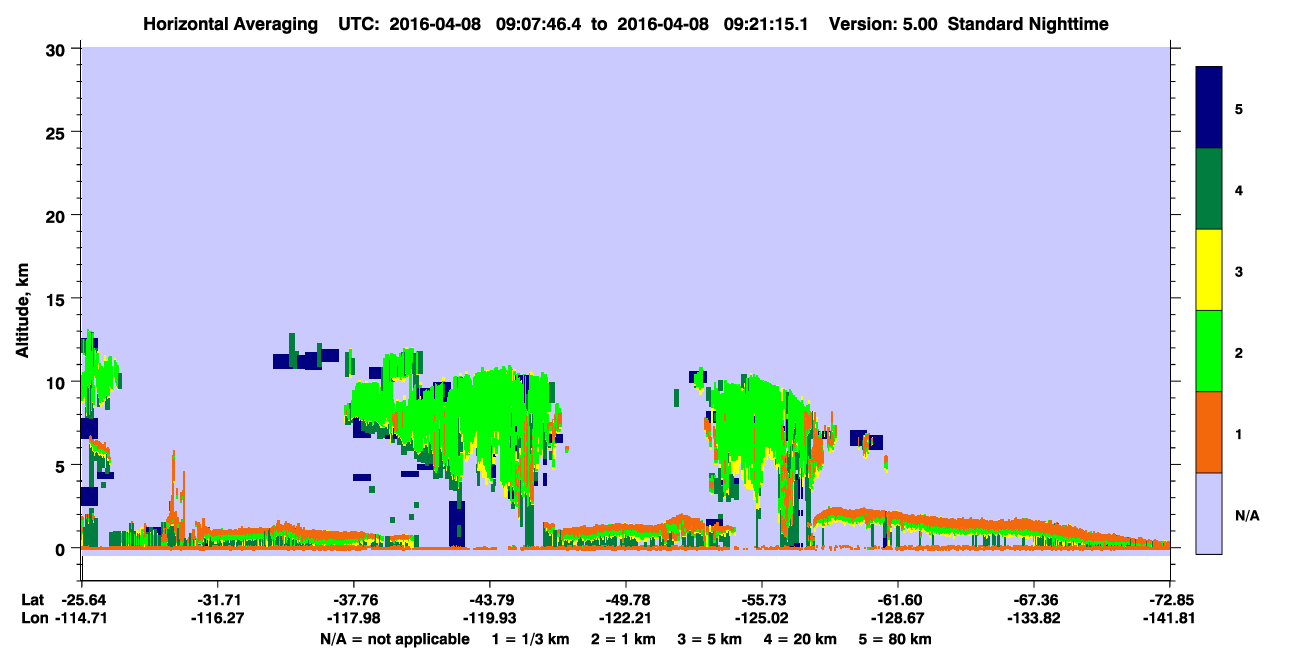The image size is (1300, 667).
Task: Click the bright green colorbar segment labeled 2
Action: pyautogui.click(x=1209, y=351)
